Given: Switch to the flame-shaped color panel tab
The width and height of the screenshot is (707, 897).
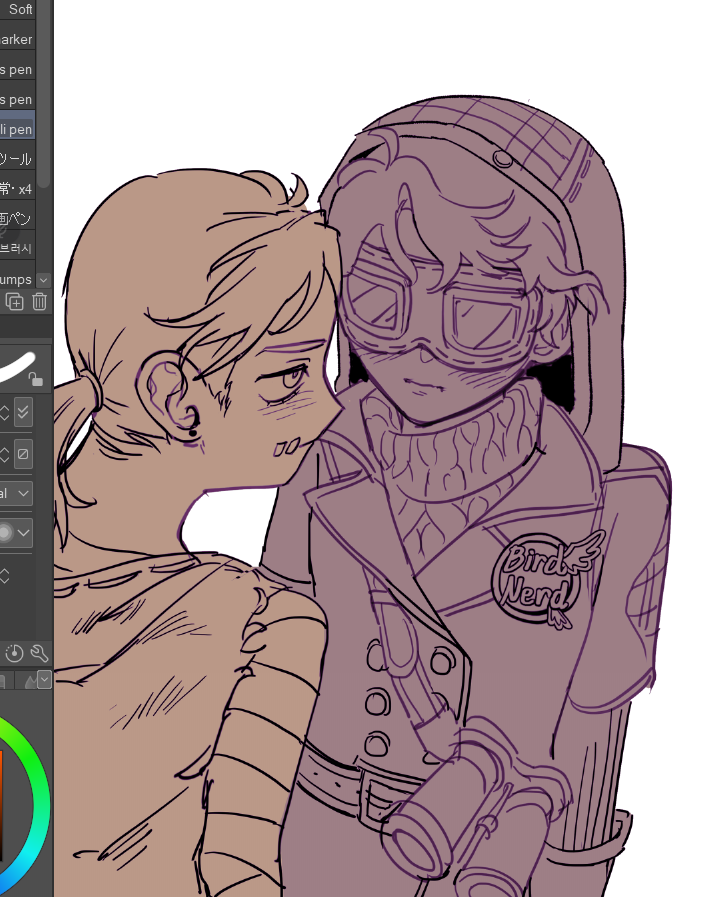Looking at the screenshot, I should 30,681.
